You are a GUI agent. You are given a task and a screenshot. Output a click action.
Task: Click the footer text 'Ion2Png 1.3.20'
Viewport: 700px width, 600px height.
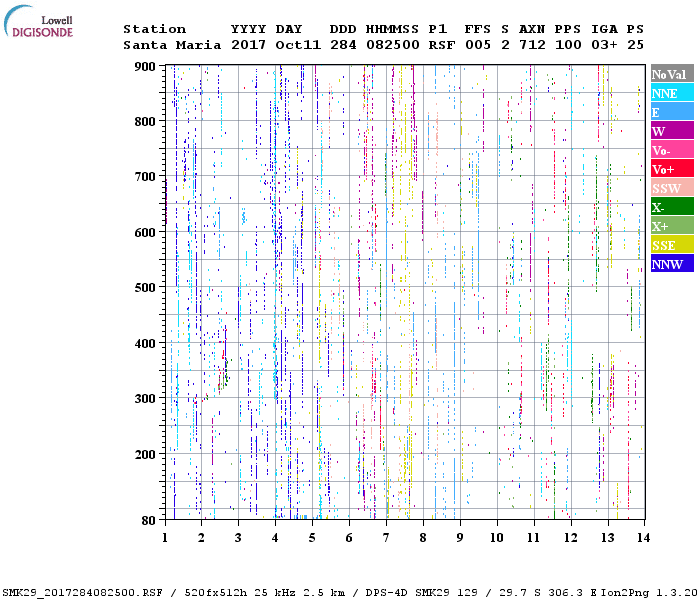(x=649, y=592)
